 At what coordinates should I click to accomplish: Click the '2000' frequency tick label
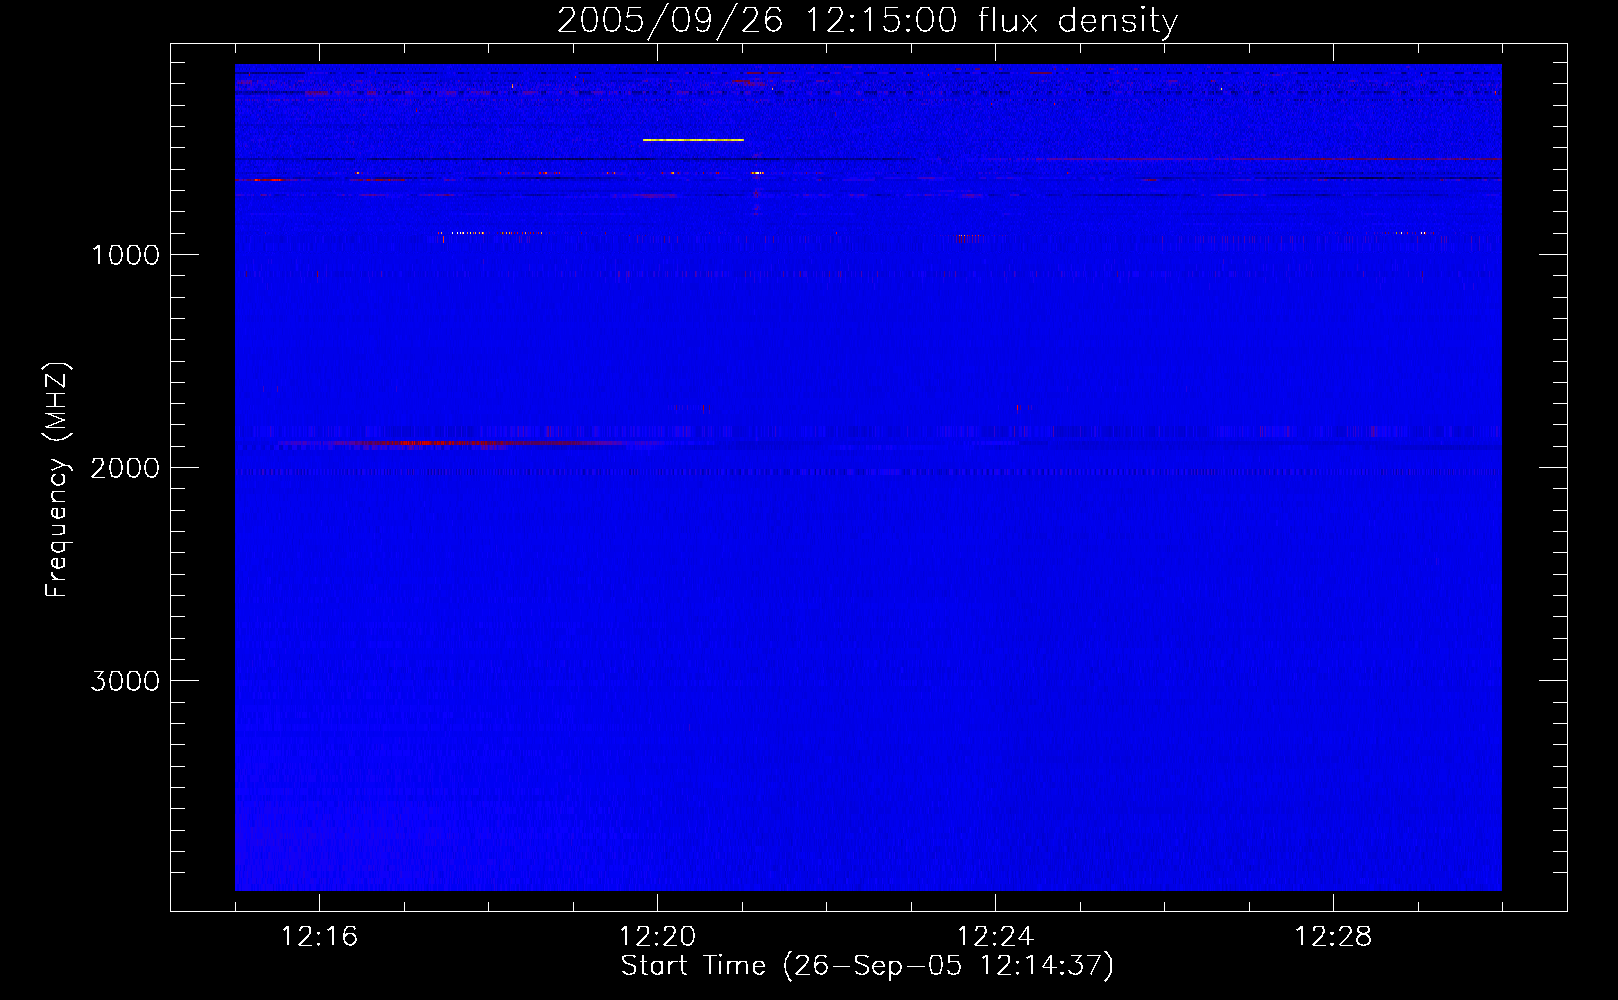(x=125, y=468)
